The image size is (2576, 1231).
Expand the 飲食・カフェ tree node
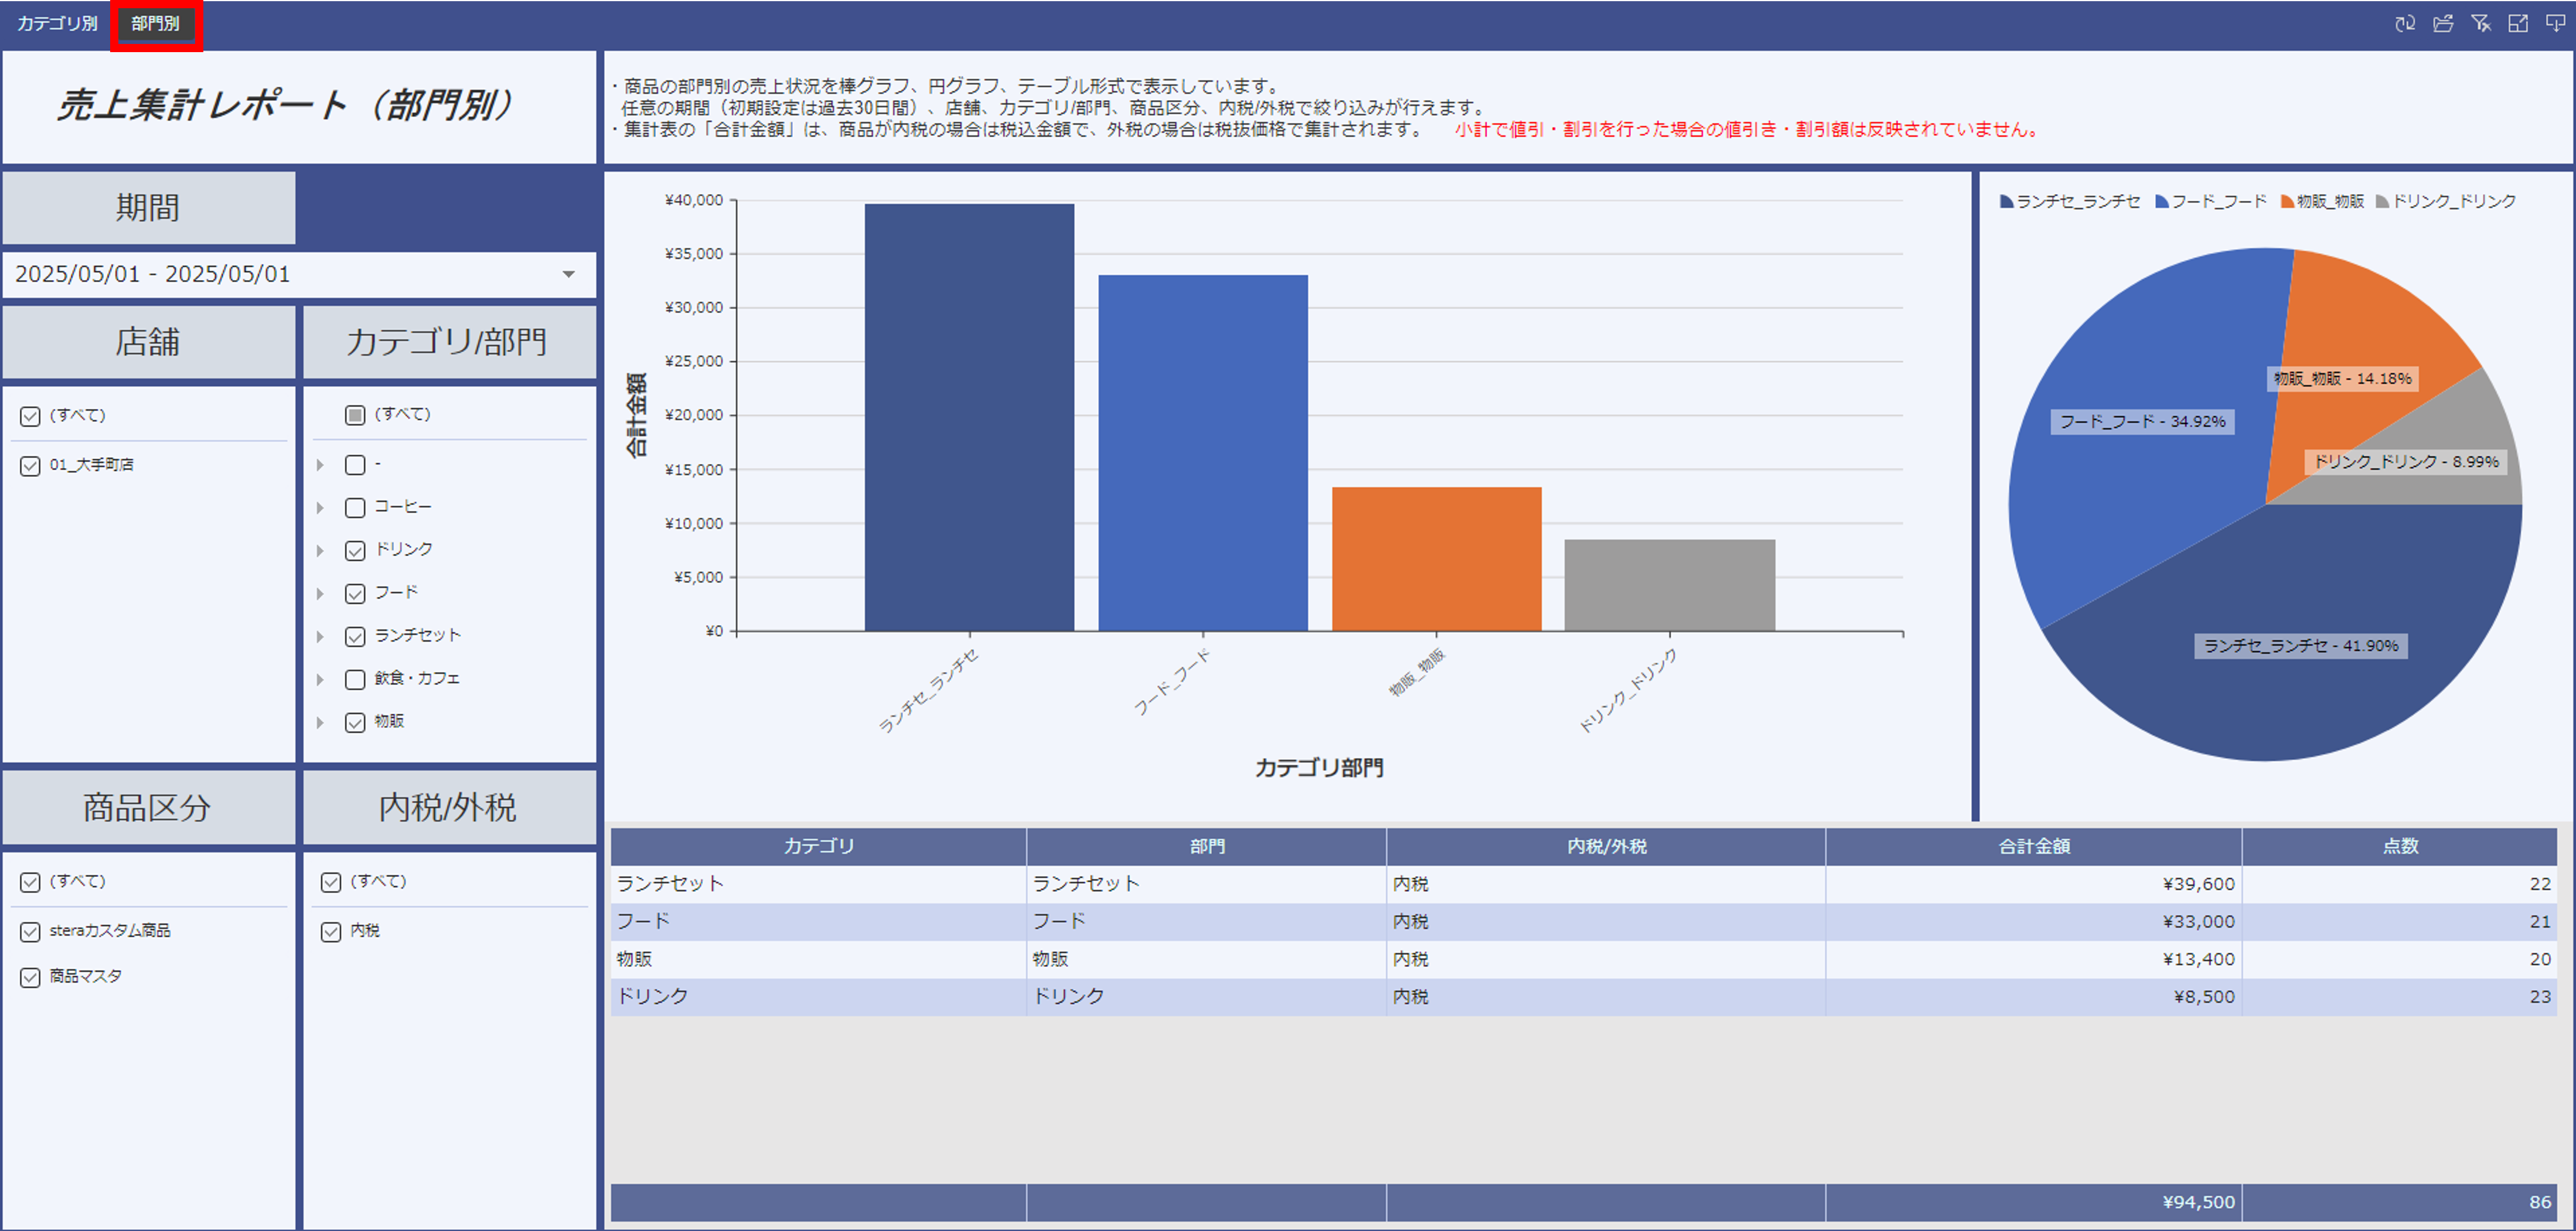click(x=320, y=680)
